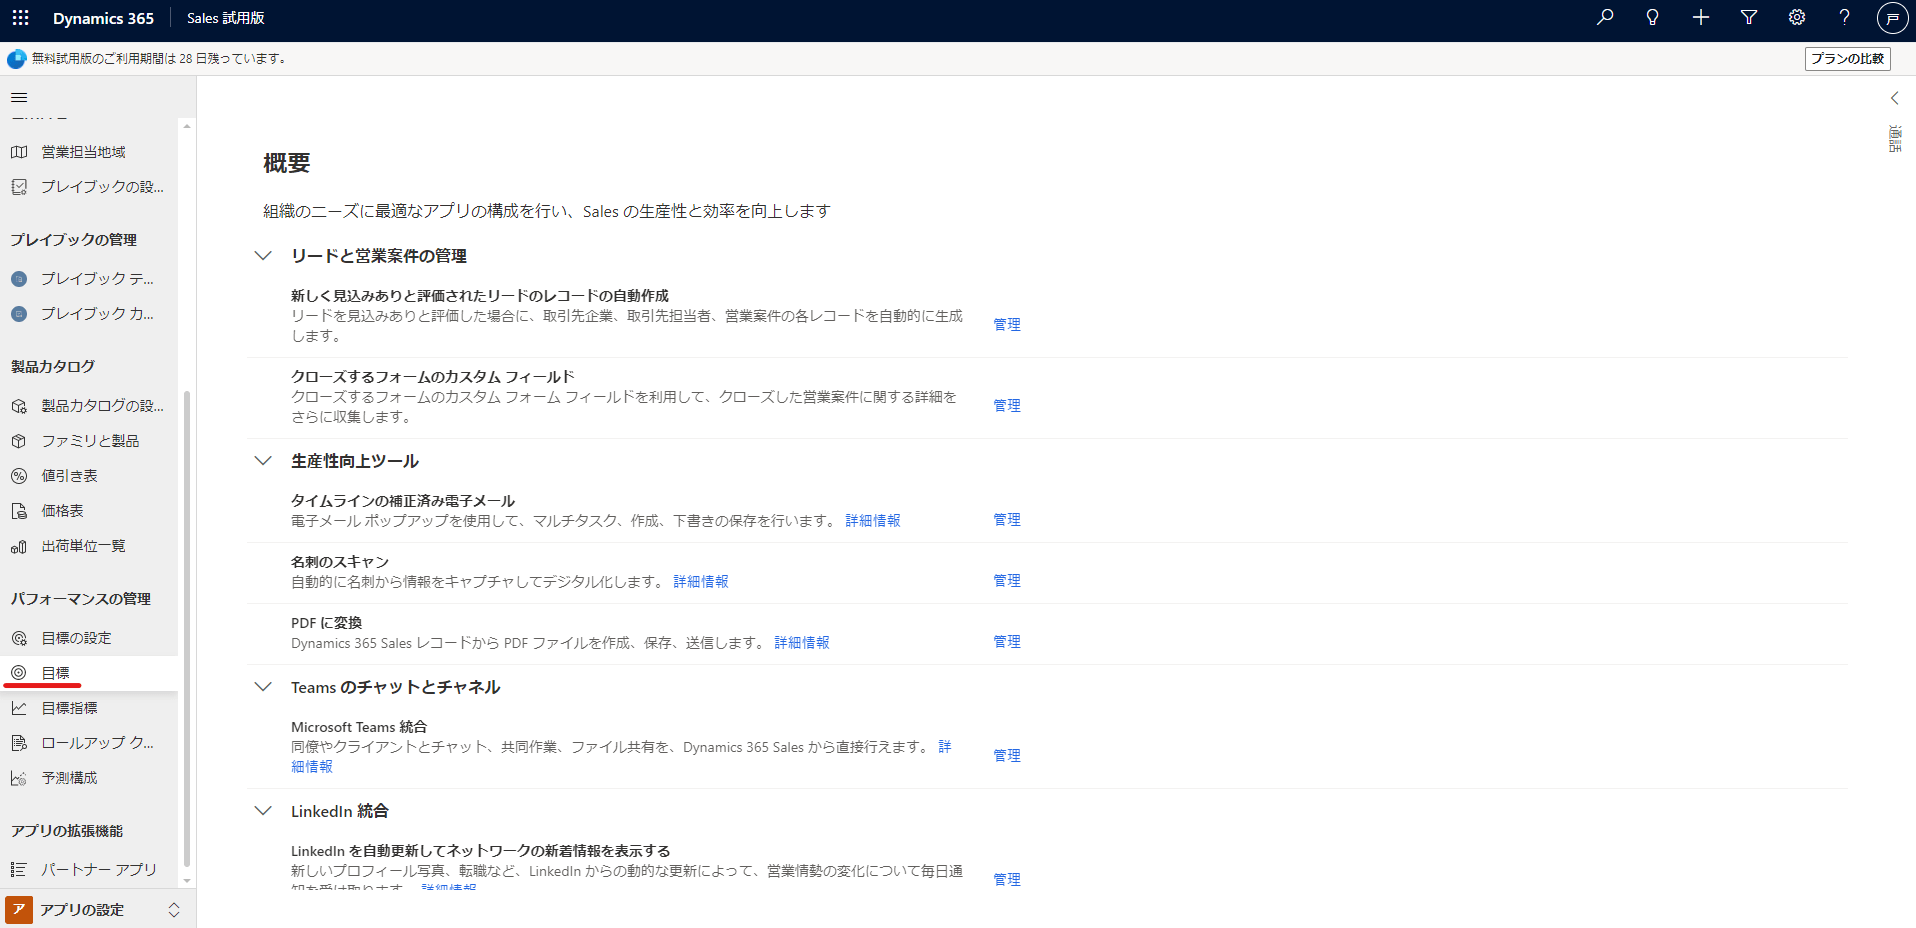This screenshot has width=1916, height=928.
Task: Open 出荷単位一覧 in the sidebar
Action: coord(84,546)
